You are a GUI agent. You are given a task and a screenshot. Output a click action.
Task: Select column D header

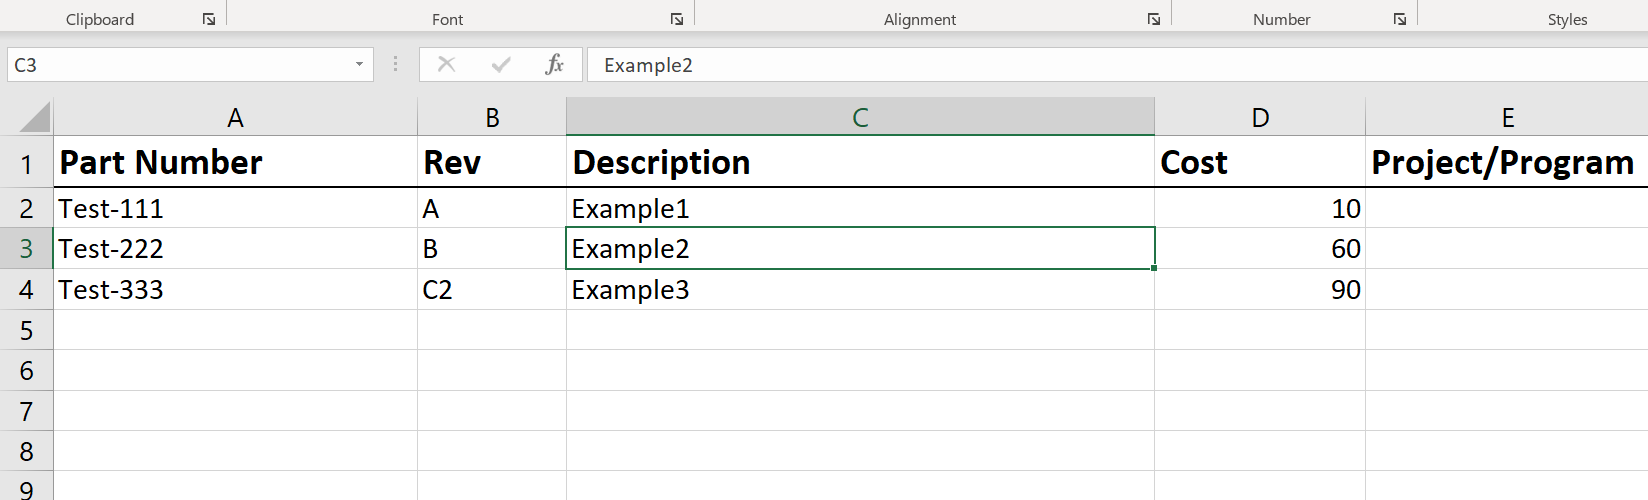coord(1260,118)
